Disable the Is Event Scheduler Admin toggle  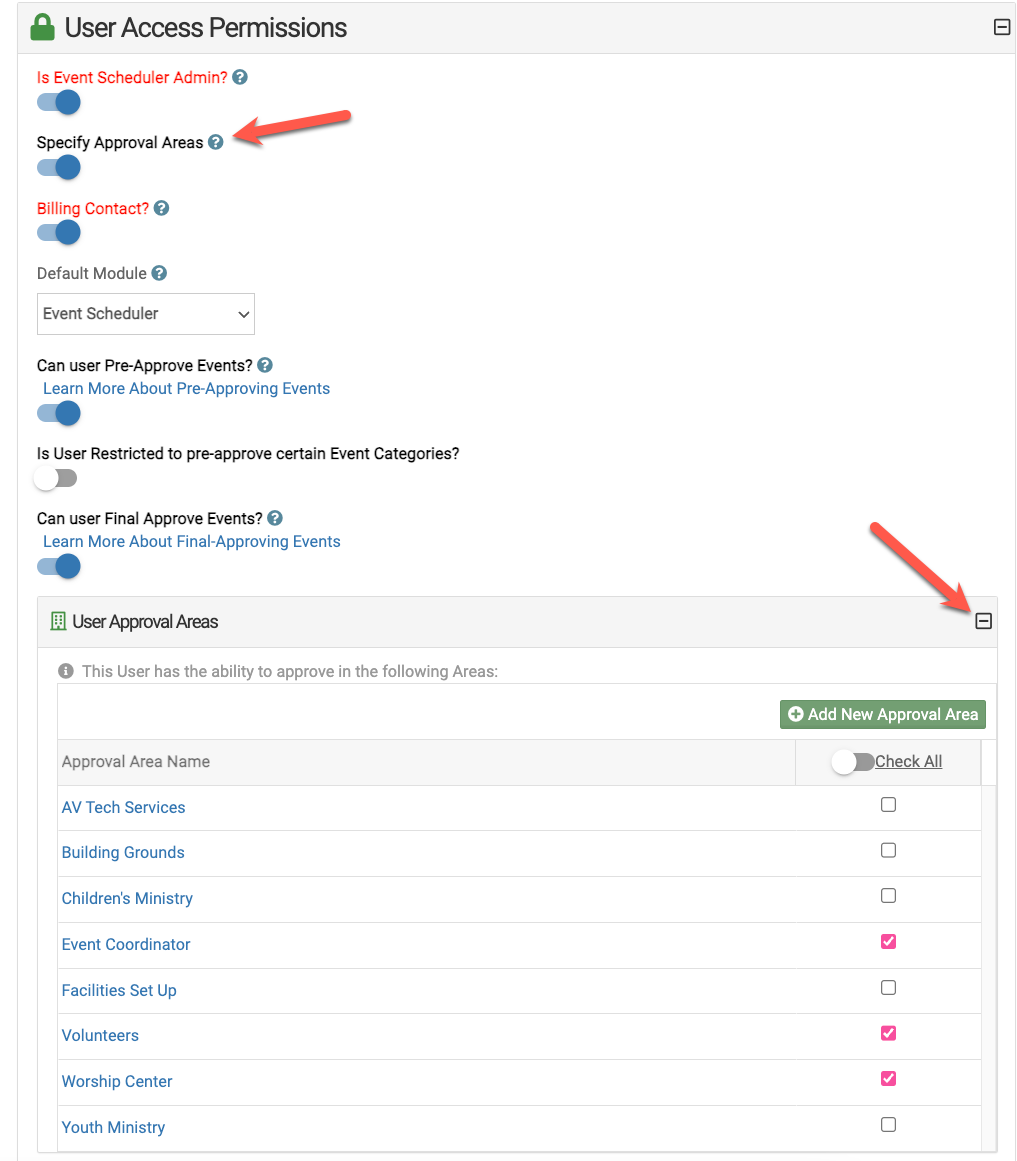click(x=58, y=102)
